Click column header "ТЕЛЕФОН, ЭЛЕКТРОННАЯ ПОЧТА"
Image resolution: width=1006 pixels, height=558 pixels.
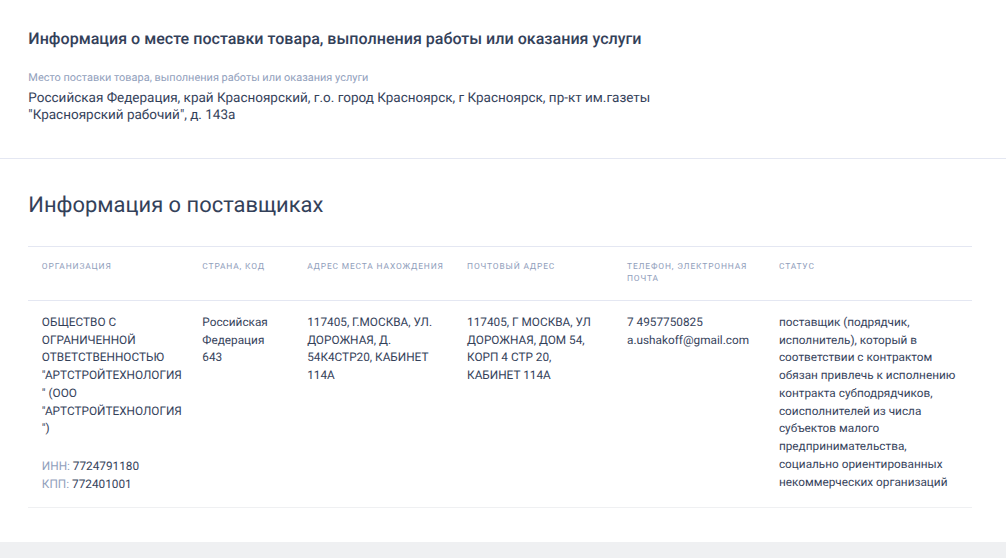click(x=686, y=272)
